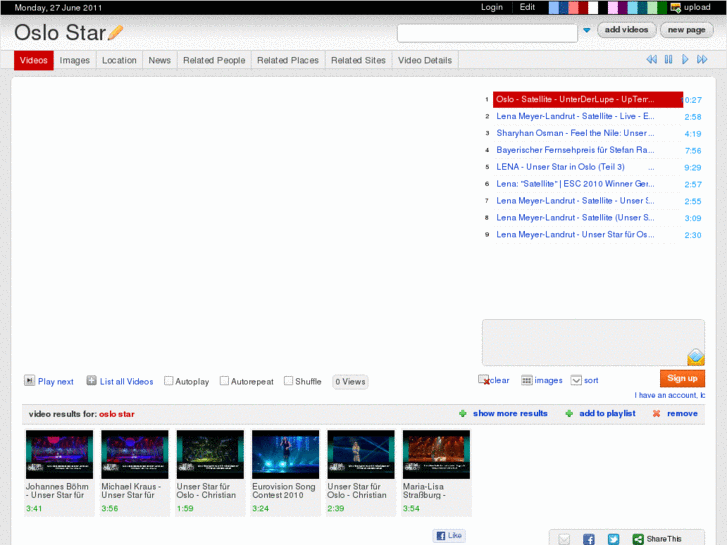Select playlist item LENA - Unser Star in Oslo (Teil 3)
The width and height of the screenshot is (727, 545).
pos(575,167)
